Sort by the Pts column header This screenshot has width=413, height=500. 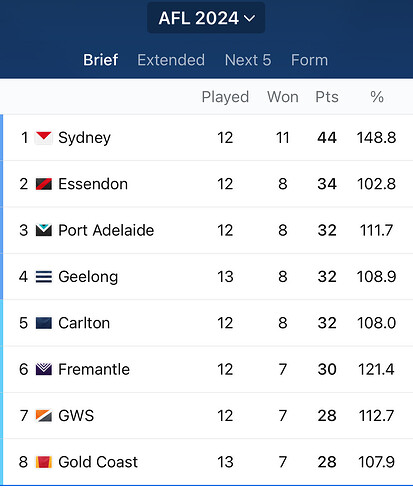(x=327, y=97)
